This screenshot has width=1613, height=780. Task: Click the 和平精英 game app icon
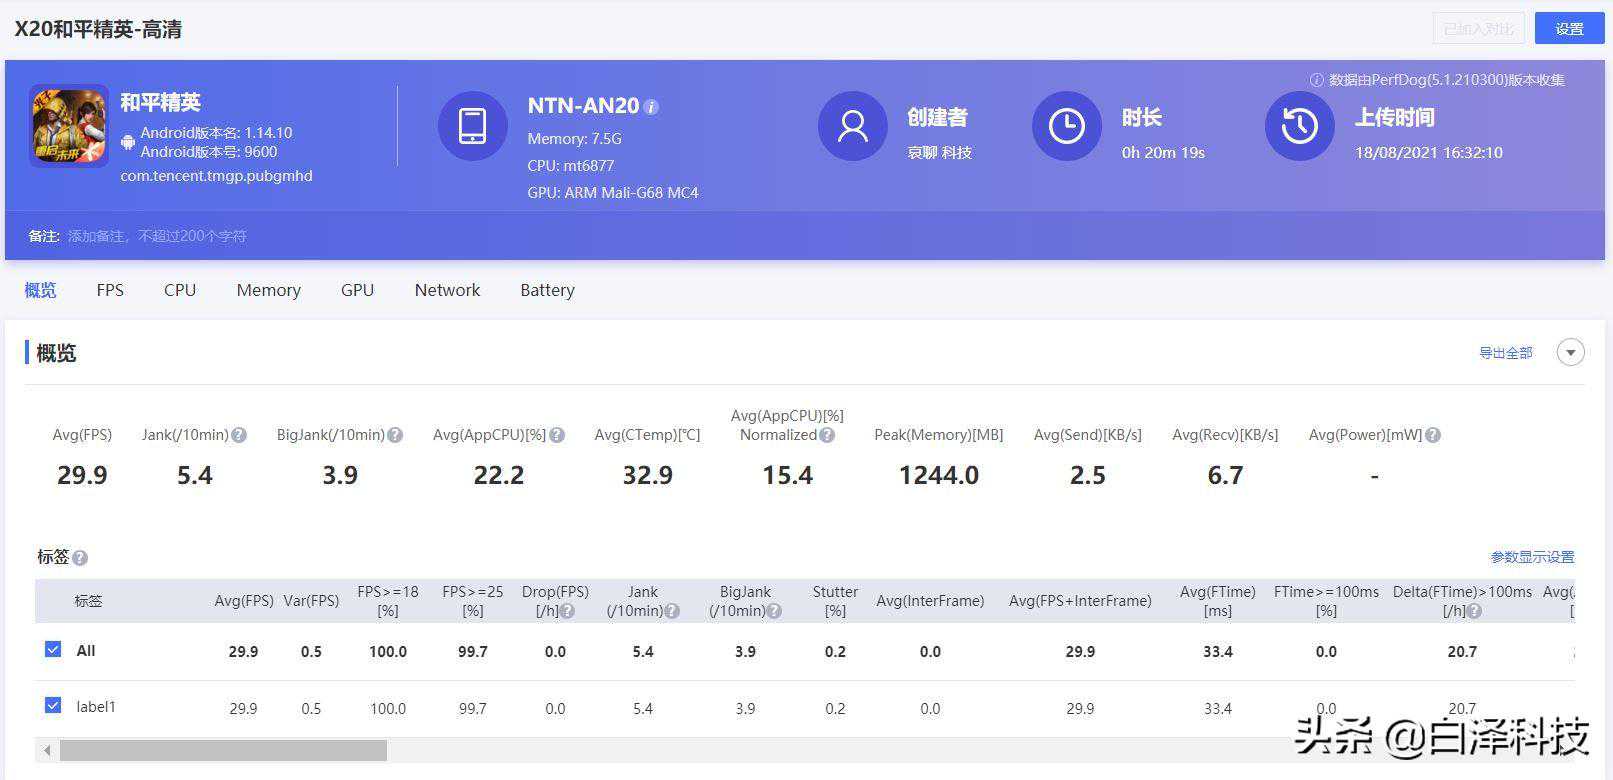point(69,126)
